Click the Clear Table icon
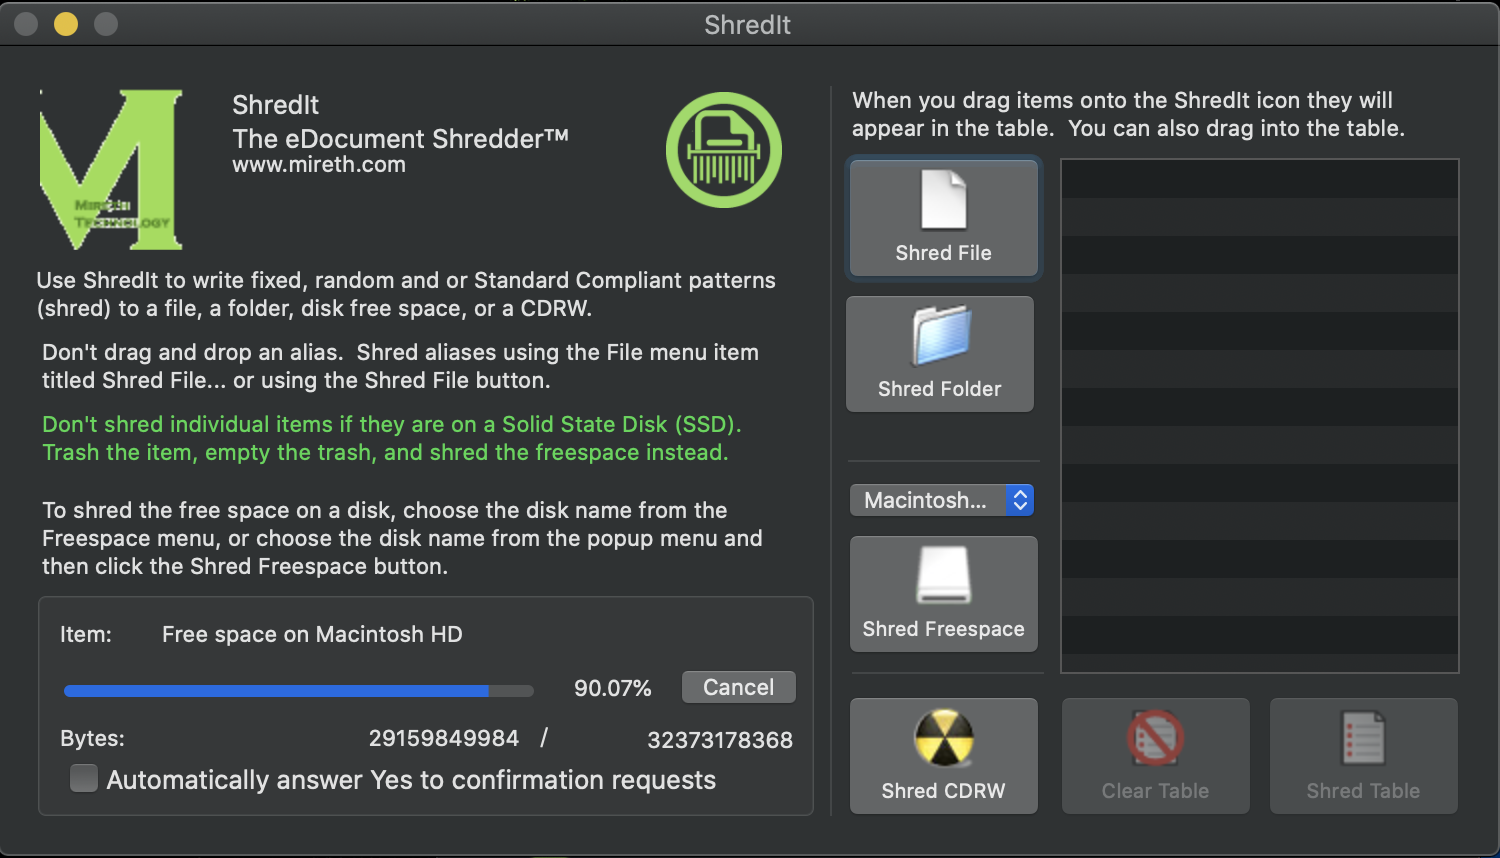 coord(1155,738)
